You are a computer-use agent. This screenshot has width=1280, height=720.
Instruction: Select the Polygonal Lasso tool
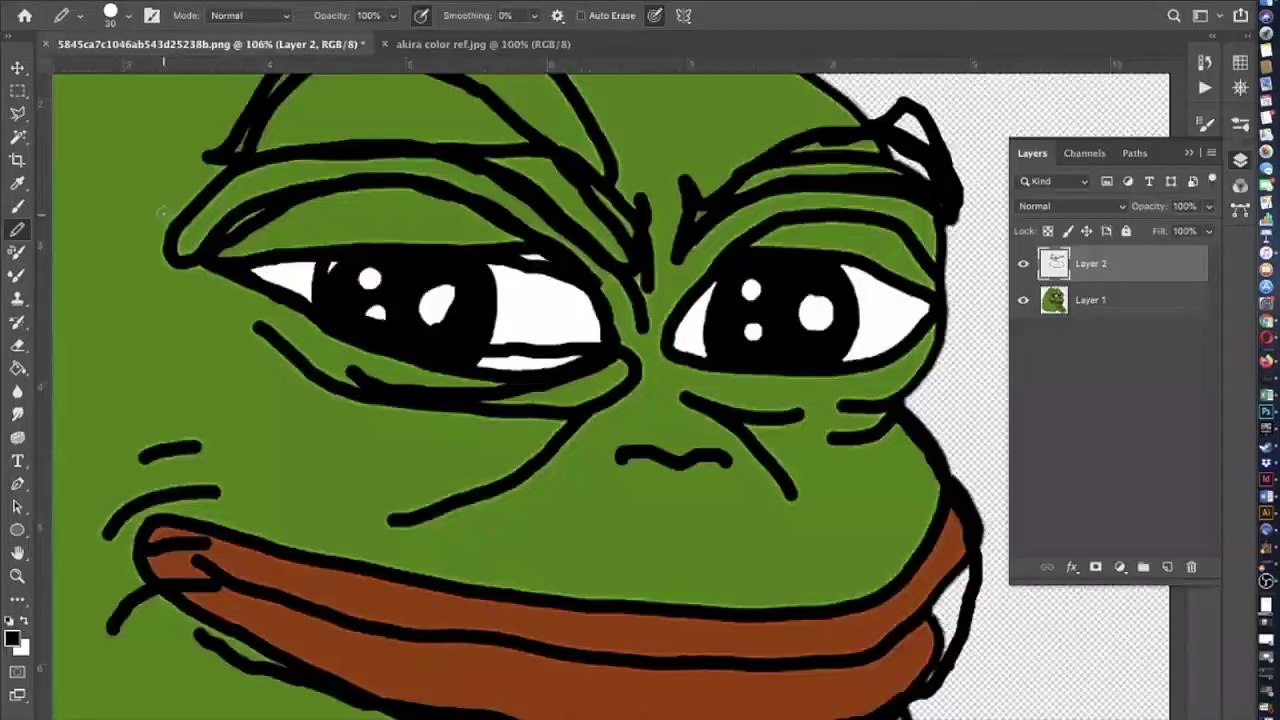(x=17, y=114)
